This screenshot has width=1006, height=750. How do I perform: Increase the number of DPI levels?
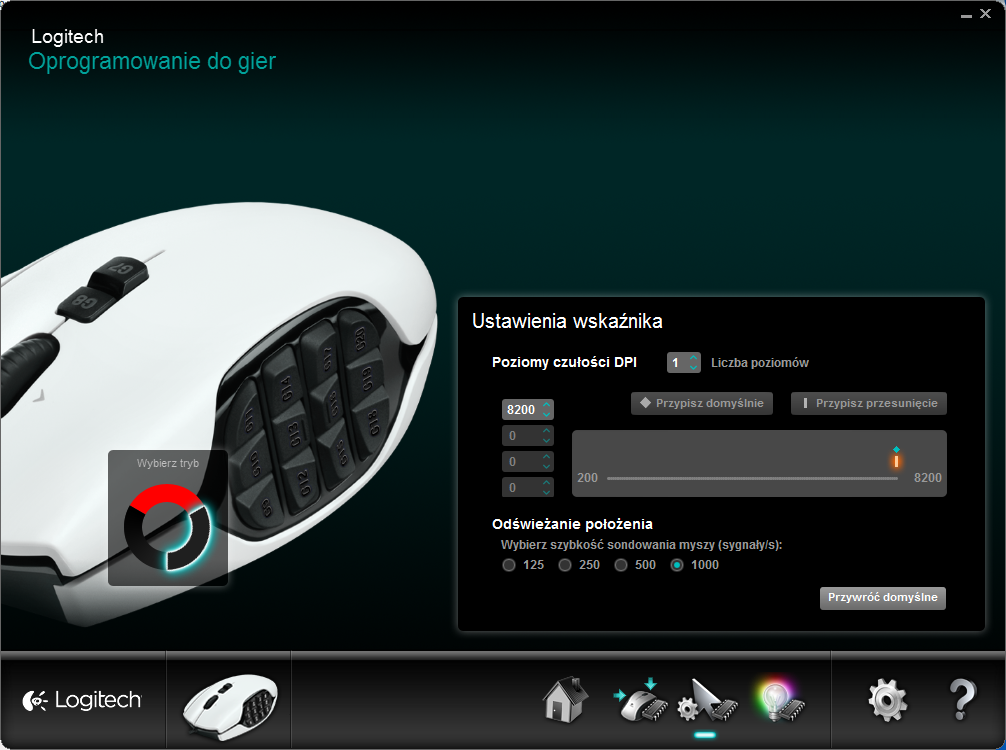pyautogui.click(x=694, y=358)
